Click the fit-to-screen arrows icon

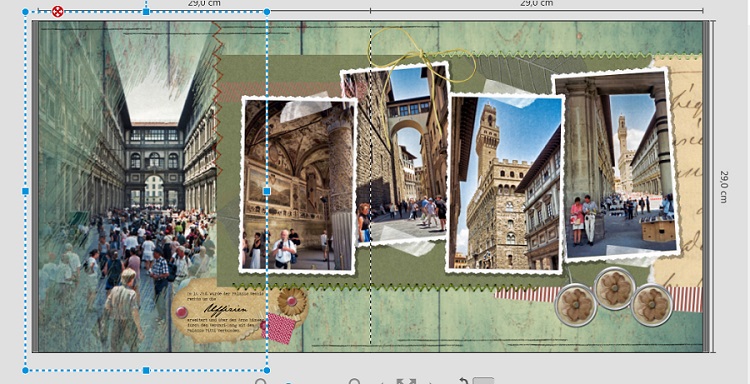406,382
